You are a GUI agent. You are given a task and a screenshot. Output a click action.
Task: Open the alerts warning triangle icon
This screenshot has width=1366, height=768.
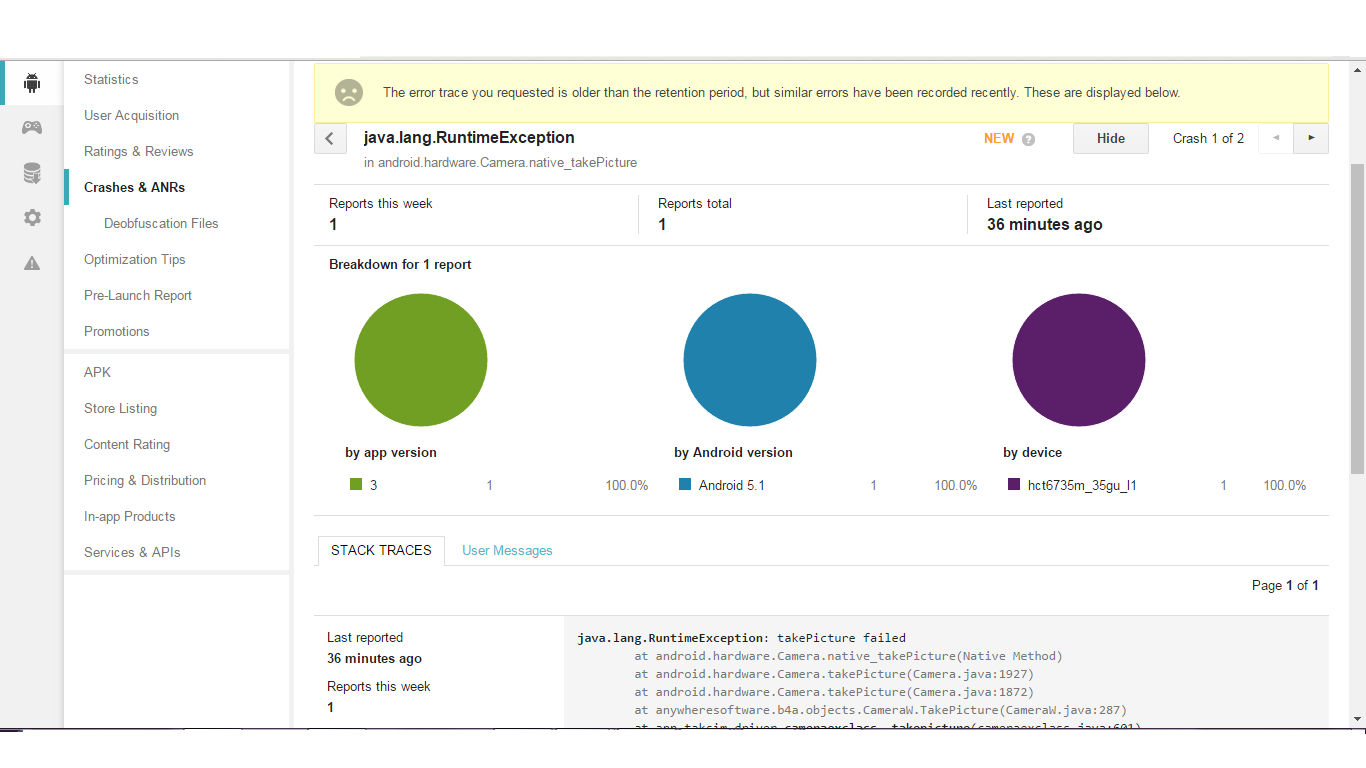tap(32, 263)
